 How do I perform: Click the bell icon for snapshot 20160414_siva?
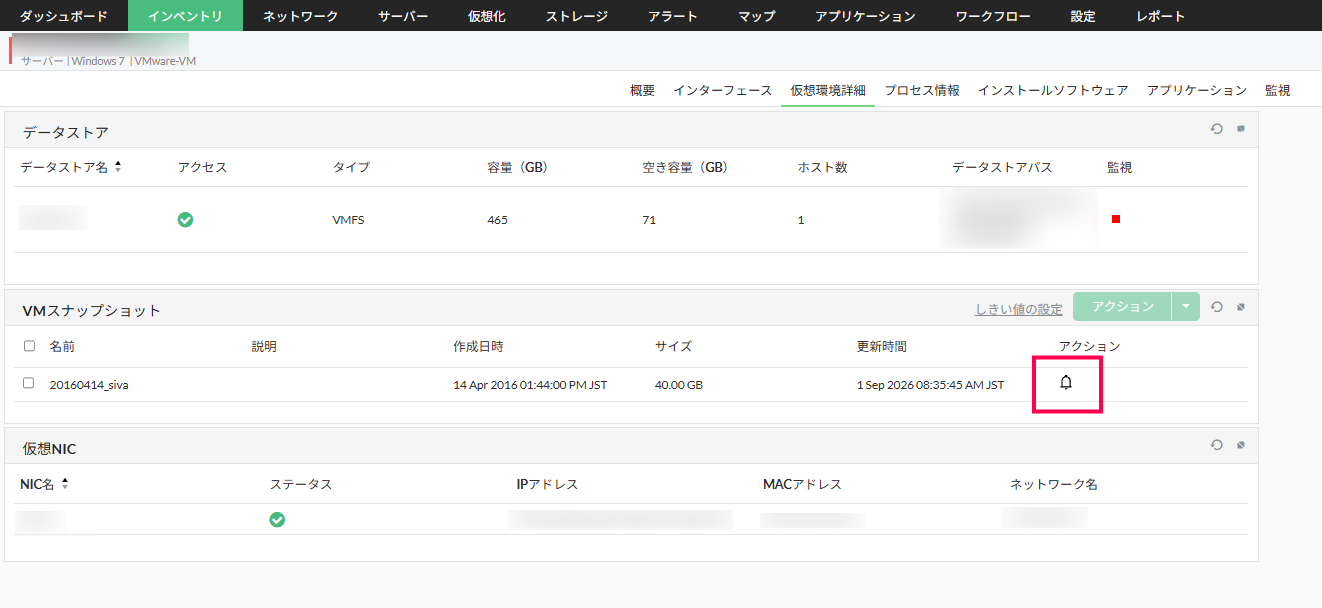1066,383
